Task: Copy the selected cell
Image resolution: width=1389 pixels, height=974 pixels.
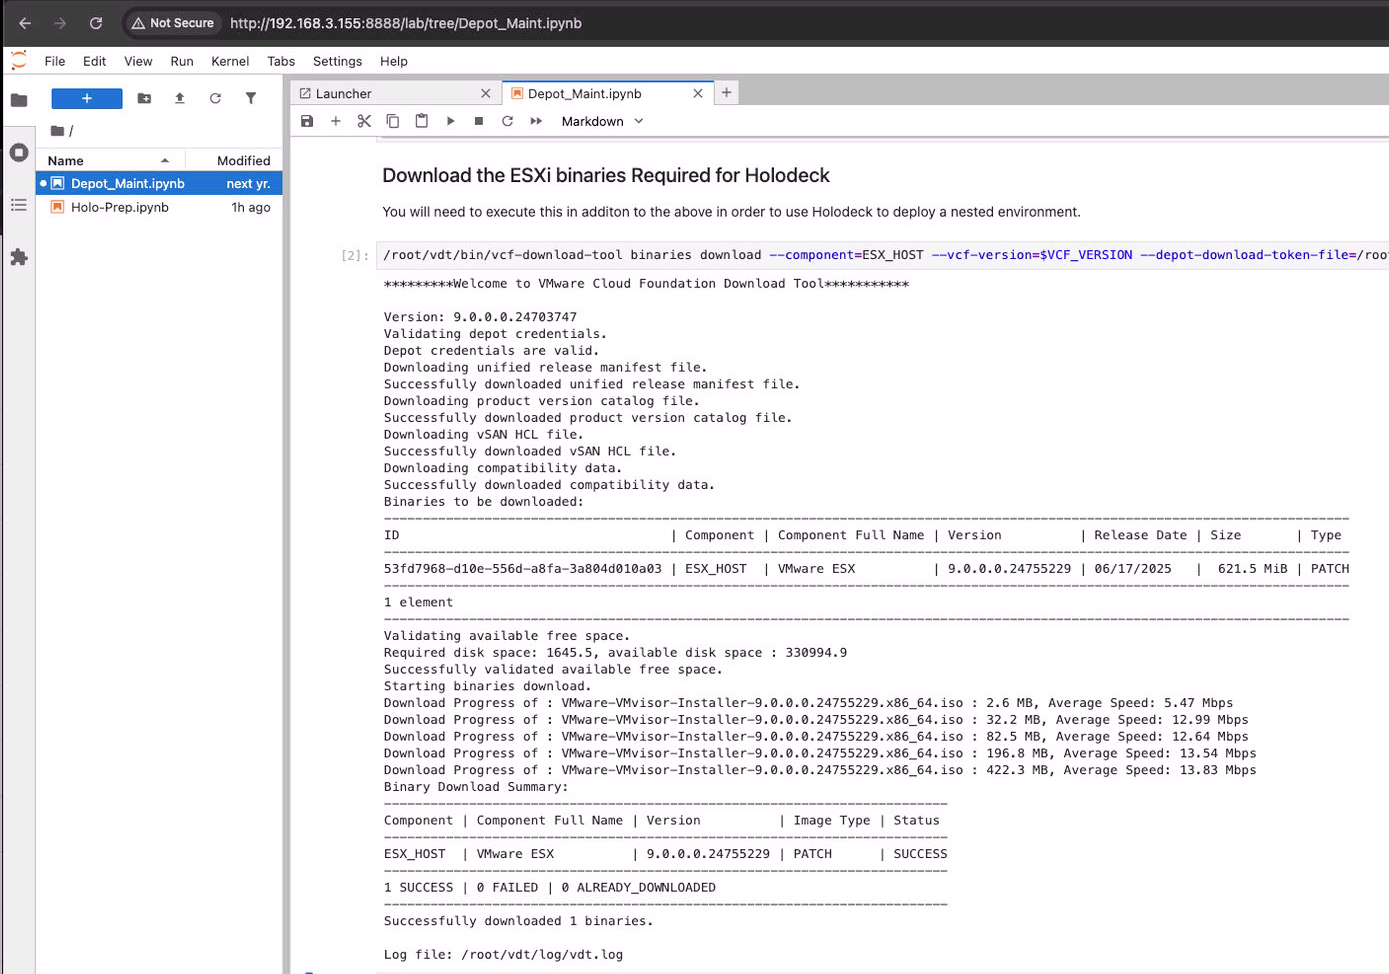Action: coord(393,121)
